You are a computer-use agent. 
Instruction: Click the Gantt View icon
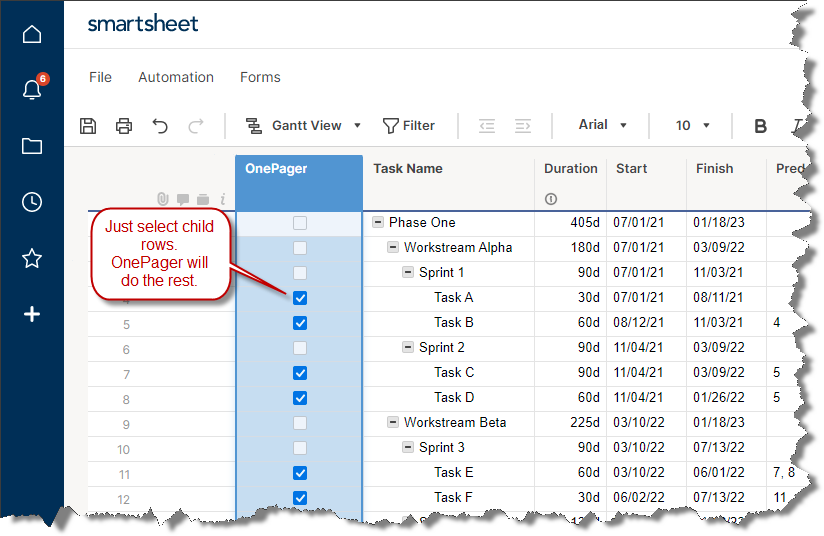click(x=254, y=126)
